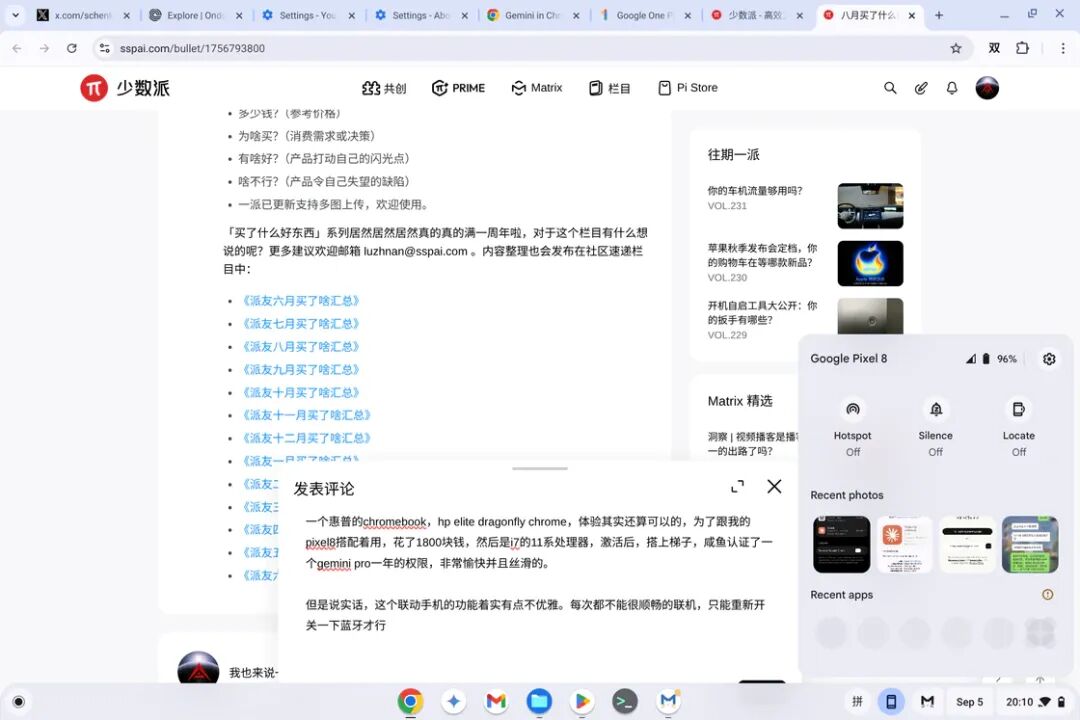Click the Recent apps info icon
Viewport: 1080px width, 720px height.
[1048, 595]
